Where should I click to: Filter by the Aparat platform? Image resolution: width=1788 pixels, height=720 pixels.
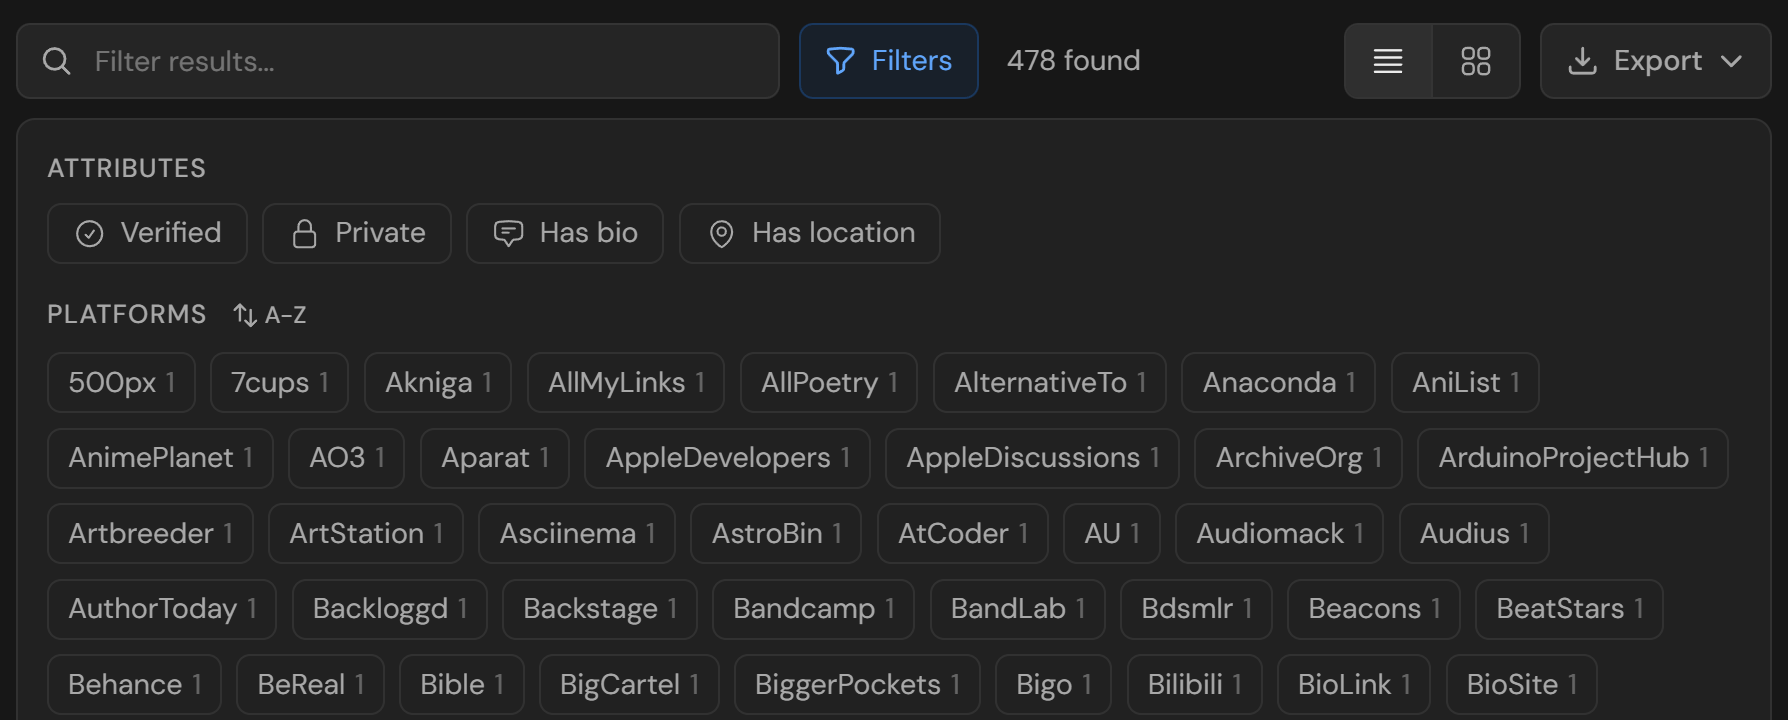point(495,458)
